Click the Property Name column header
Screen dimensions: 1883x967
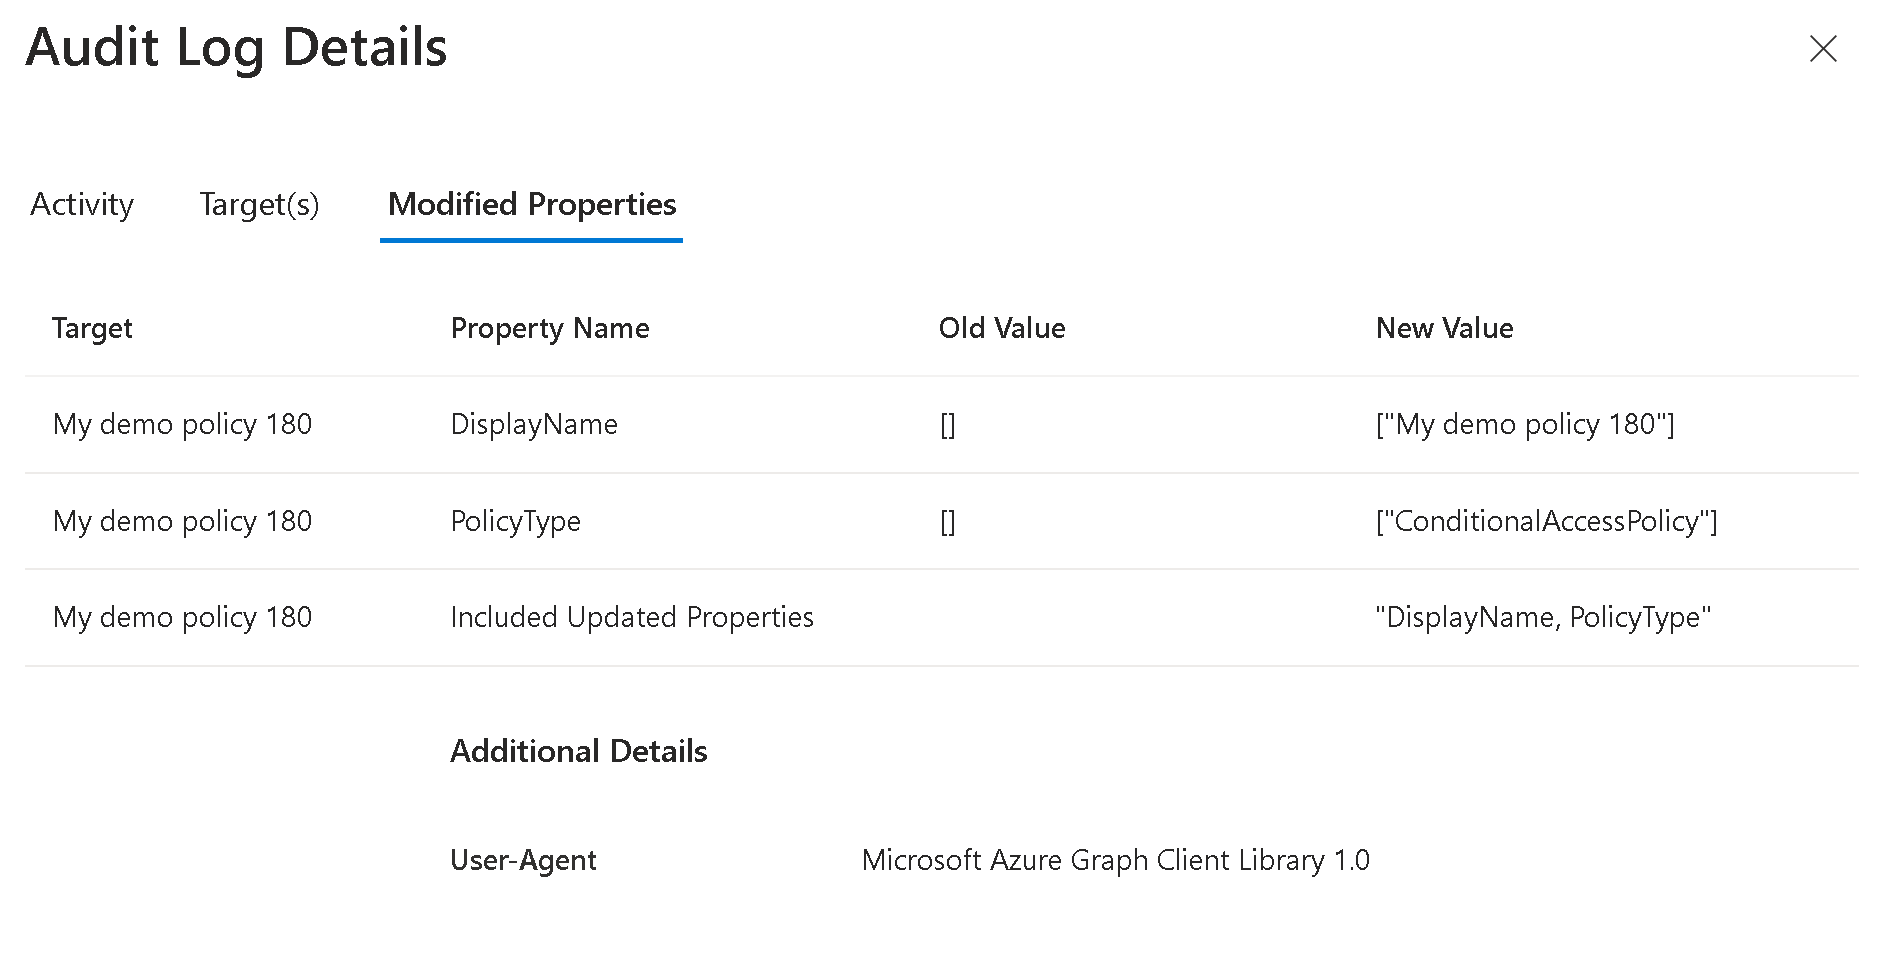[550, 328]
